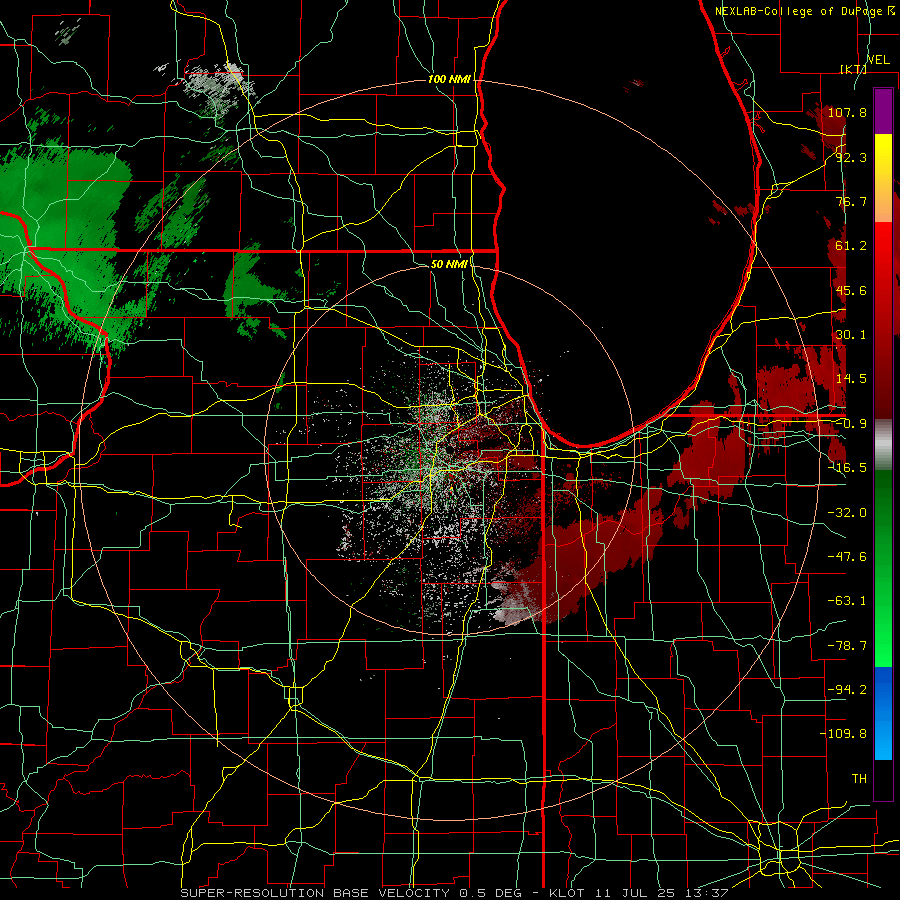Screen dimensions: 900x900
Task: Click the -94.2 value on velocity scale
Action: tap(847, 690)
